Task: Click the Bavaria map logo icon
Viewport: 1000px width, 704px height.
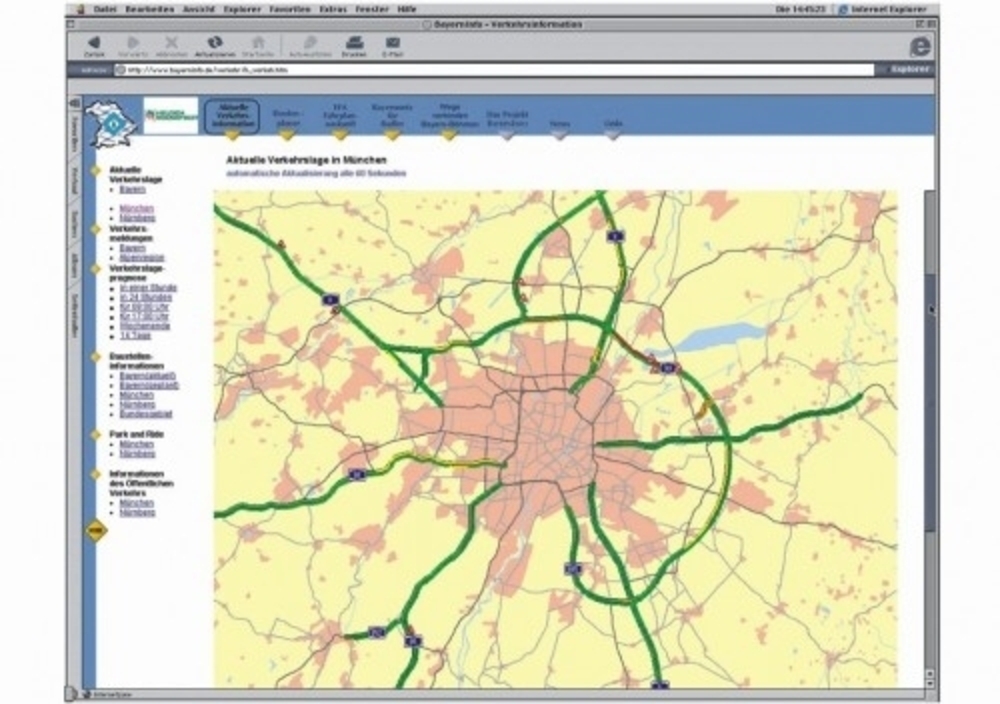Action: click(110, 123)
